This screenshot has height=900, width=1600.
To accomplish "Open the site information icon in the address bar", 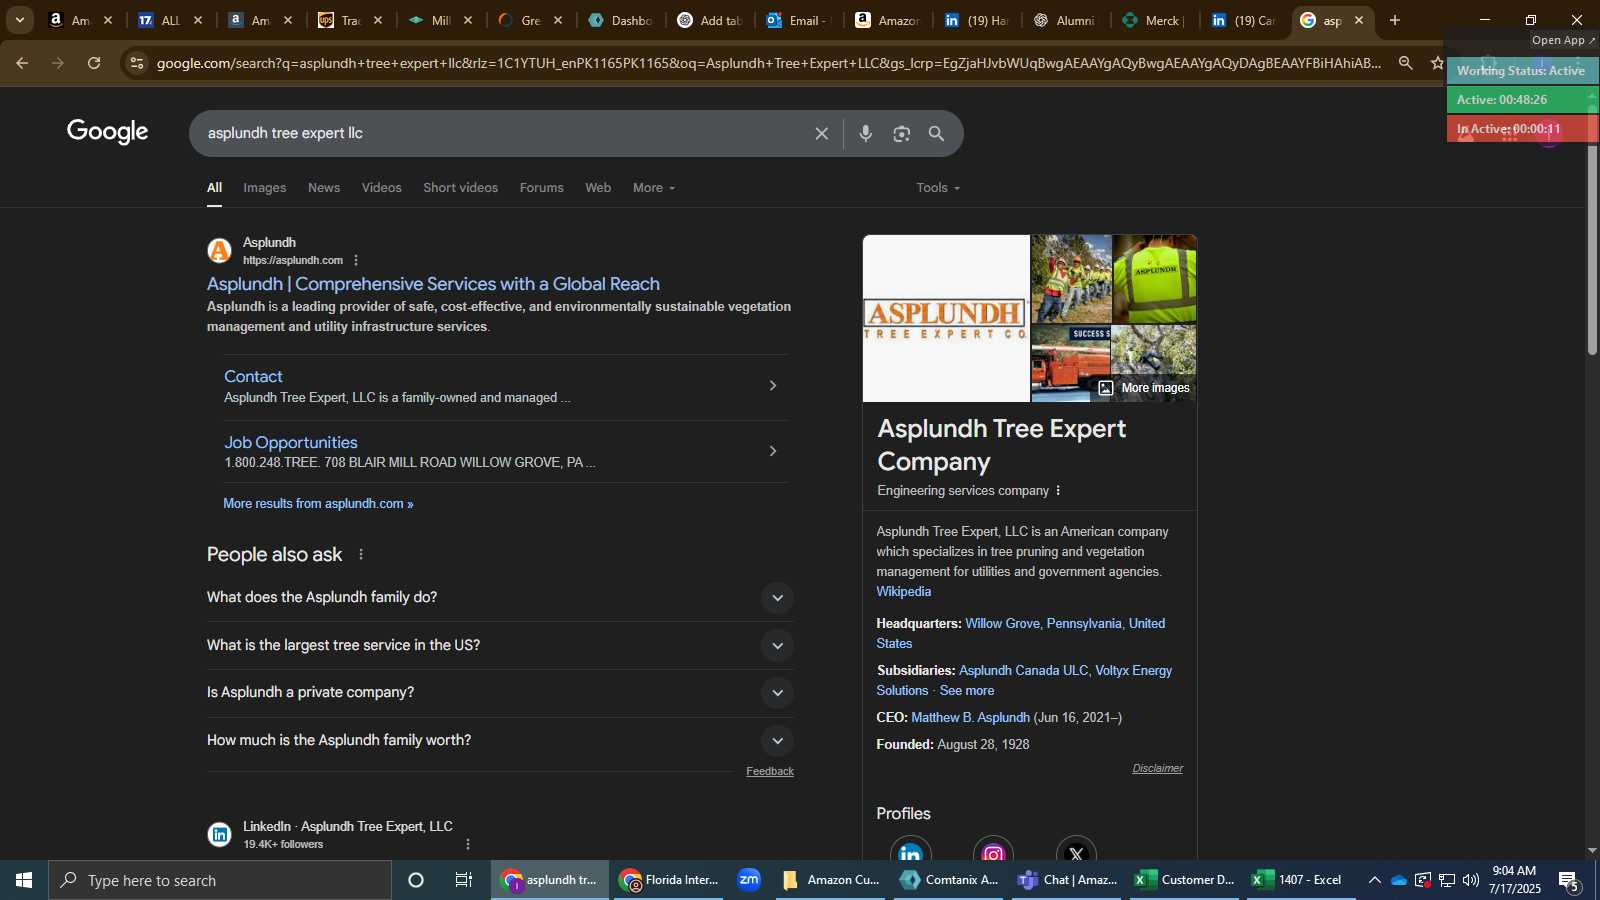I will point(137,63).
